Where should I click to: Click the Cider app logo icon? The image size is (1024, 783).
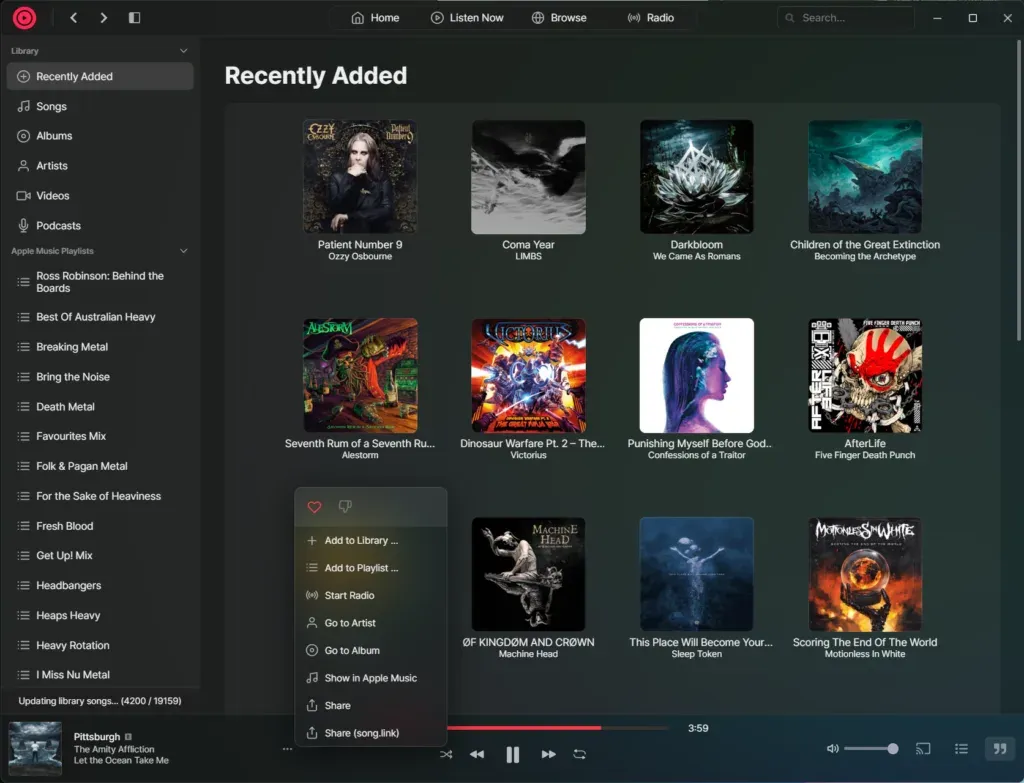click(24, 18)
